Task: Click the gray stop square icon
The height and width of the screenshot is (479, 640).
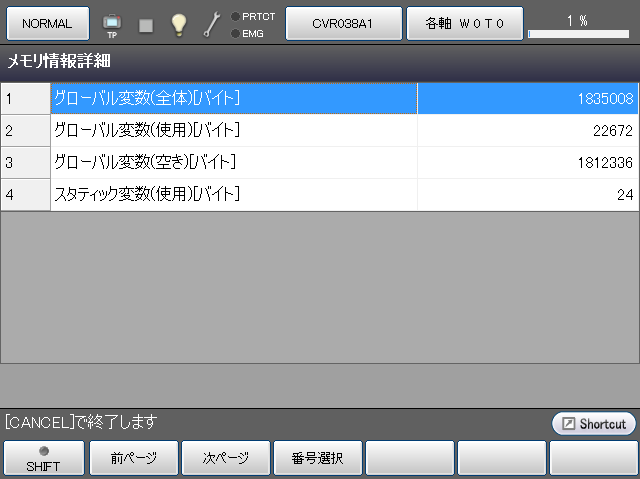Action: pos(146,24)
